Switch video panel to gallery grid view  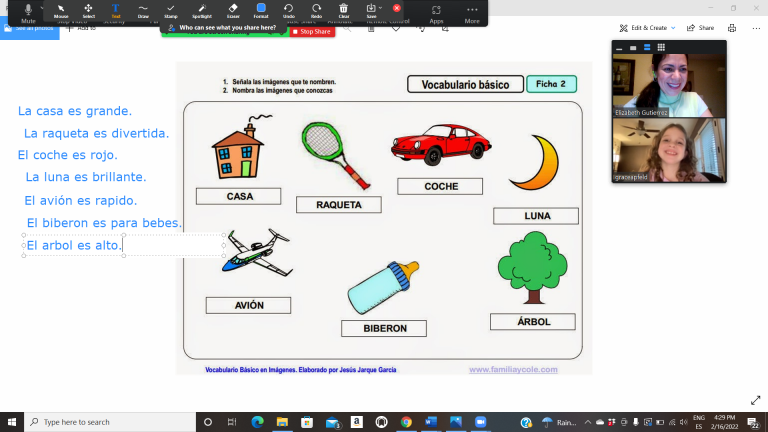pyautogui.click(x=661, y=48)
